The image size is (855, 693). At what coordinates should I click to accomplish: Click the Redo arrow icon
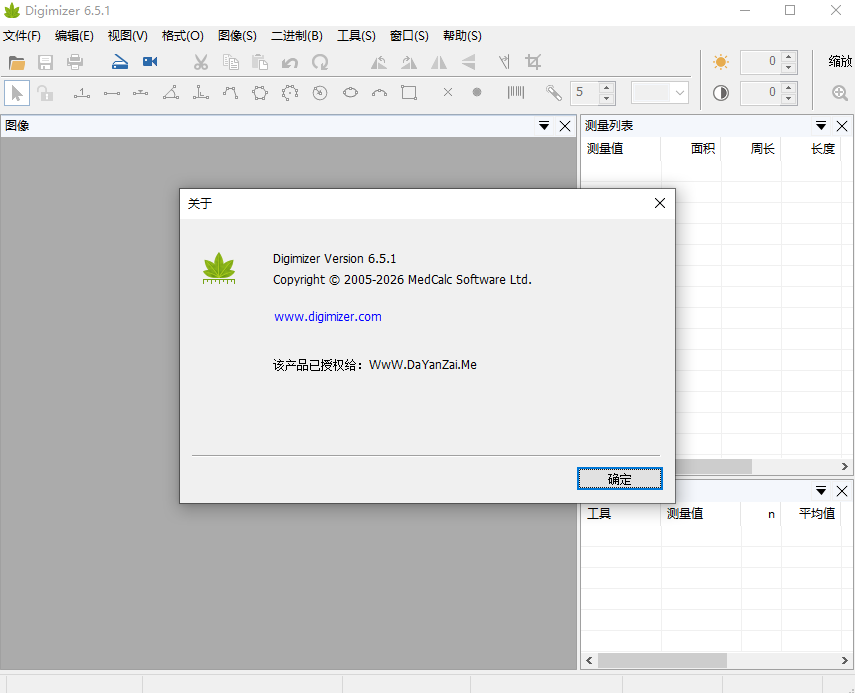(x=320, y=62)
